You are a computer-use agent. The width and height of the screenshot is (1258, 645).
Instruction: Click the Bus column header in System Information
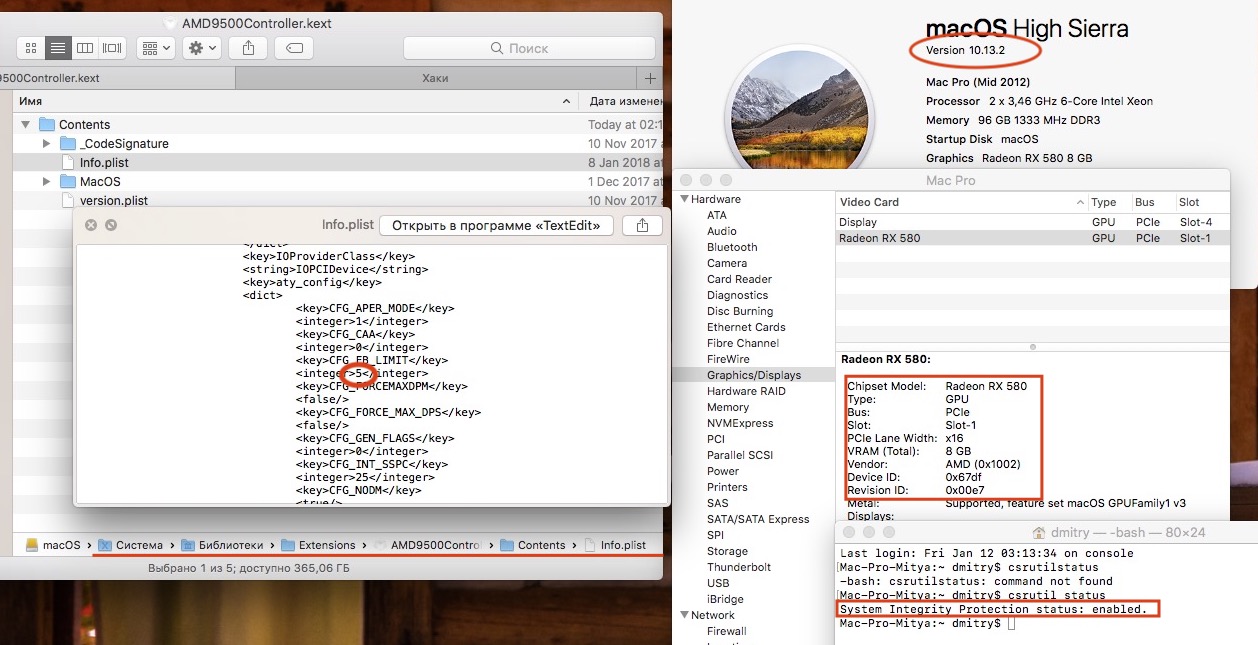click(x=1153, y=202)
